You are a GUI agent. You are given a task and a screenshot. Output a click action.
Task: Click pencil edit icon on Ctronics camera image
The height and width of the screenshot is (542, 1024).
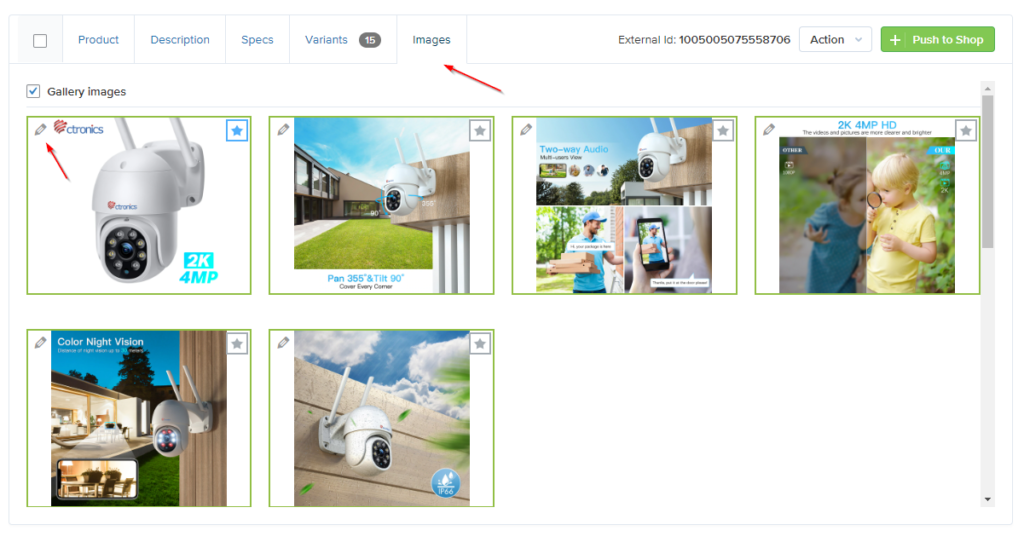click(x=40, y=129)
